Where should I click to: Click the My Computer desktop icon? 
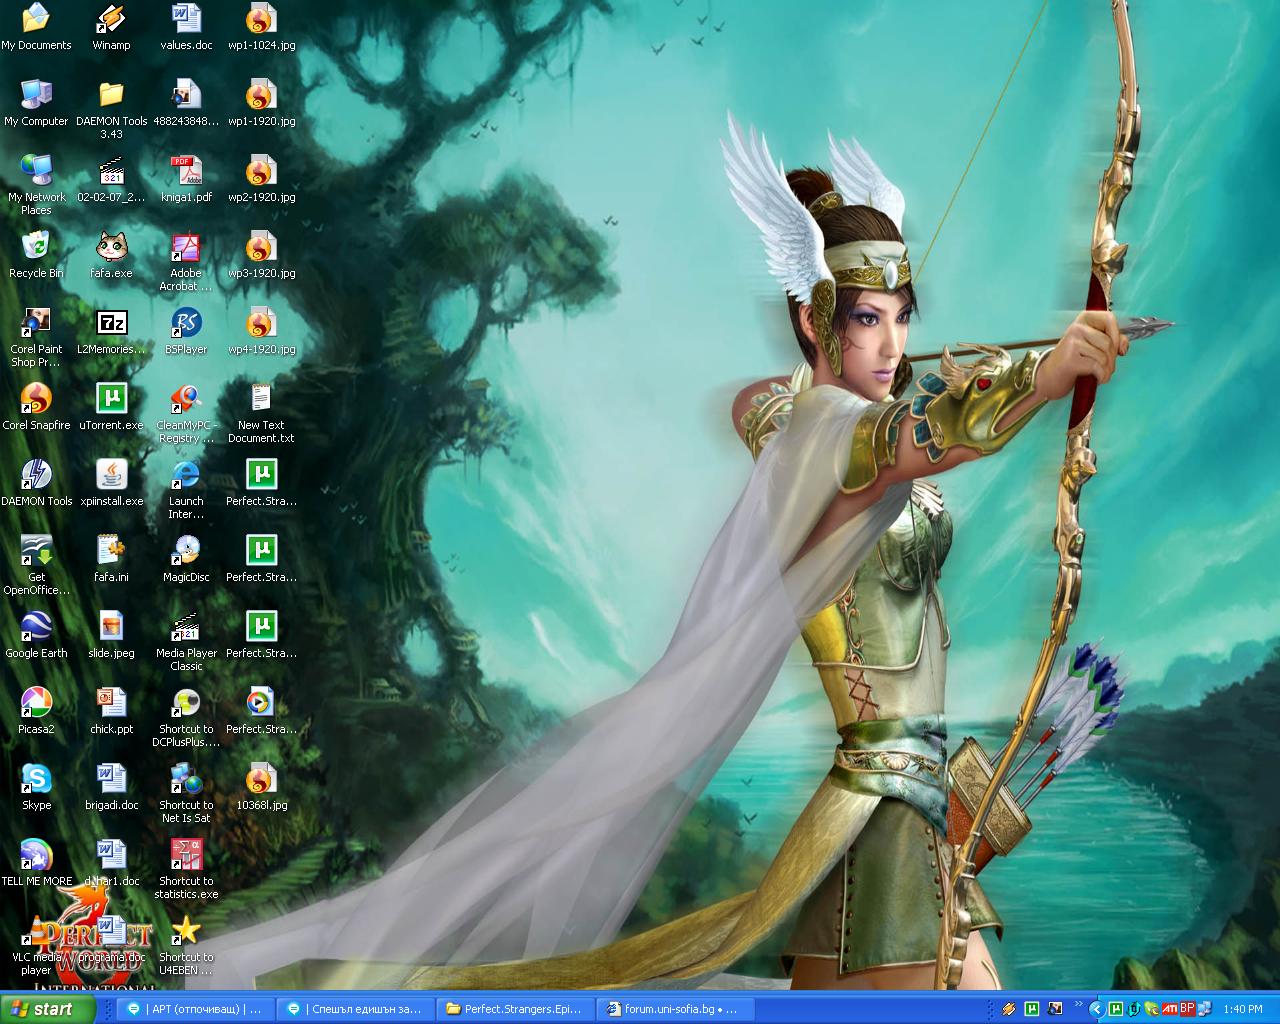(x=36, y=96)
